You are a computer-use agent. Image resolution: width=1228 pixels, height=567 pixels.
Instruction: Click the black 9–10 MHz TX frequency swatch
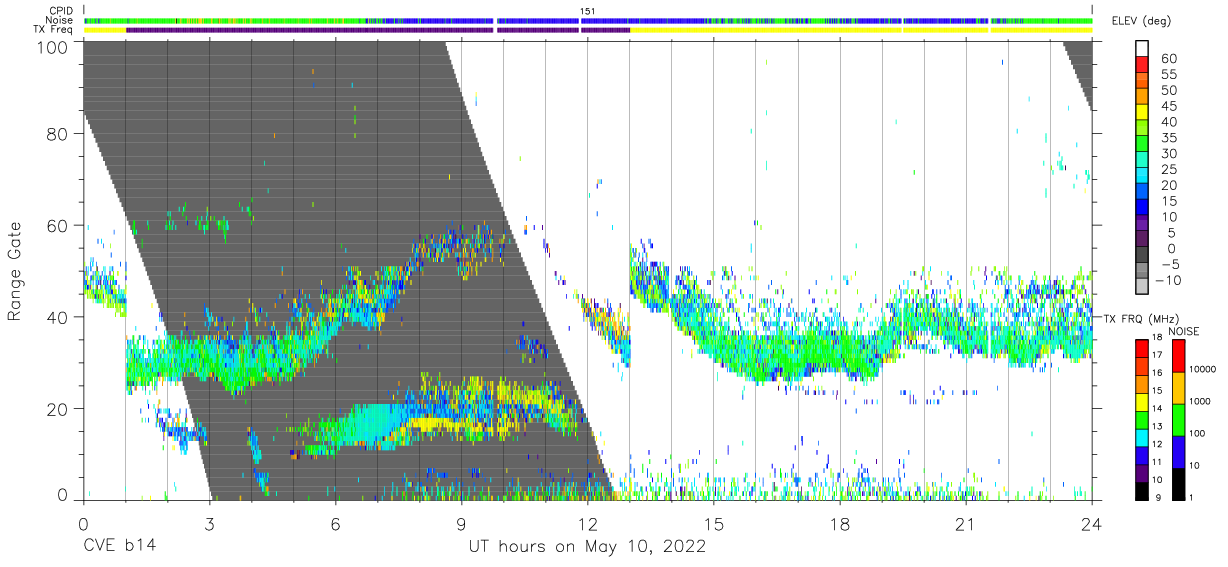pyautogui.click(x=1142, y=489)
